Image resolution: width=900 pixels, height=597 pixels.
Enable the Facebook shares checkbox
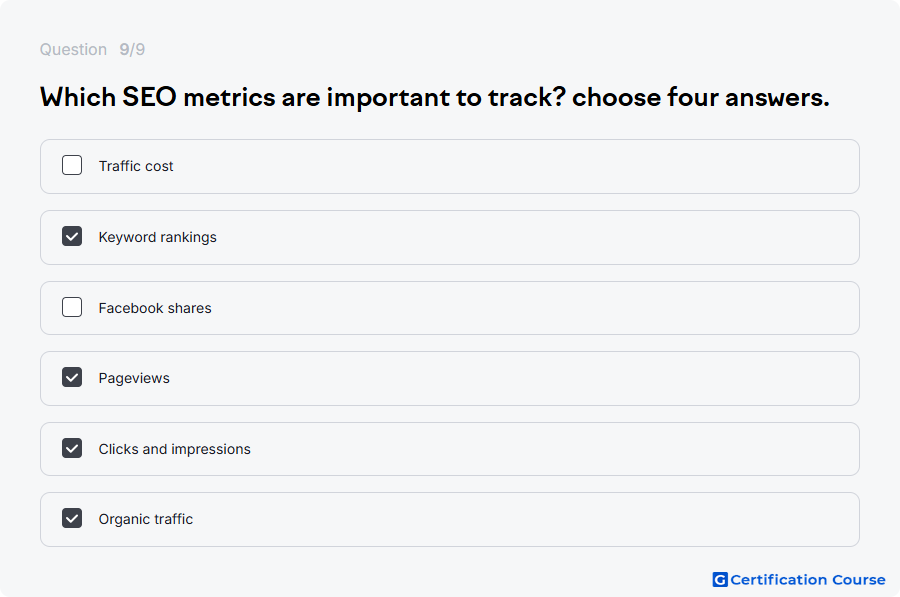(72, 307)
